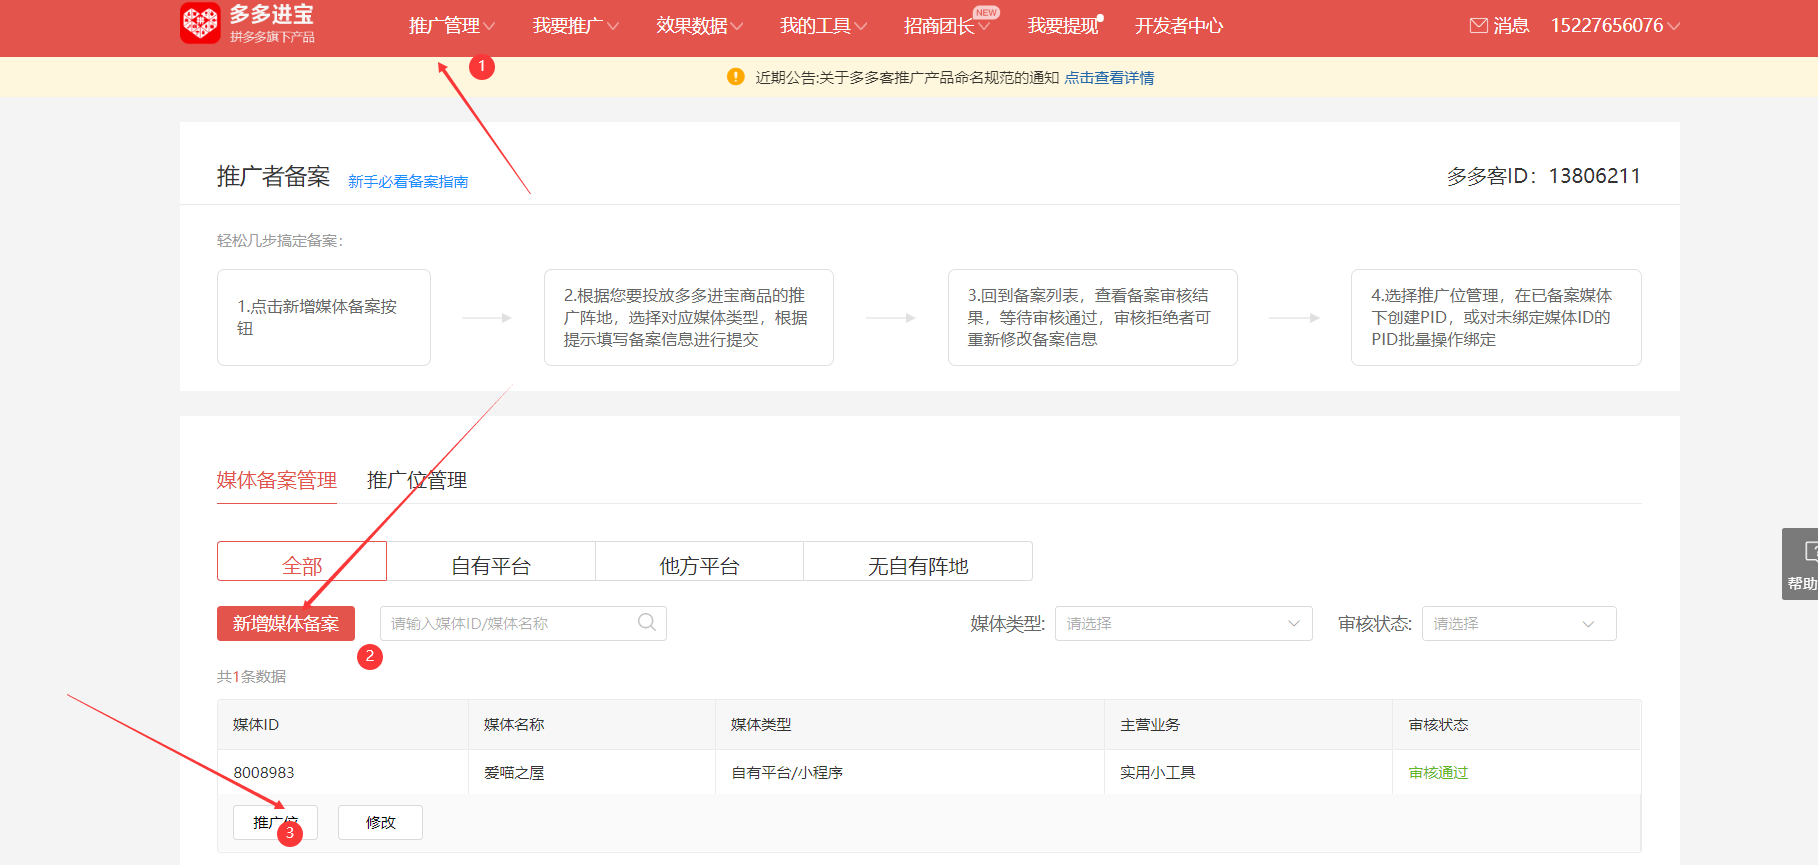Viewport: 1818px width, 865px height.
Task: Expand the 推广管理 menu
Action: (x=452, y=26)
